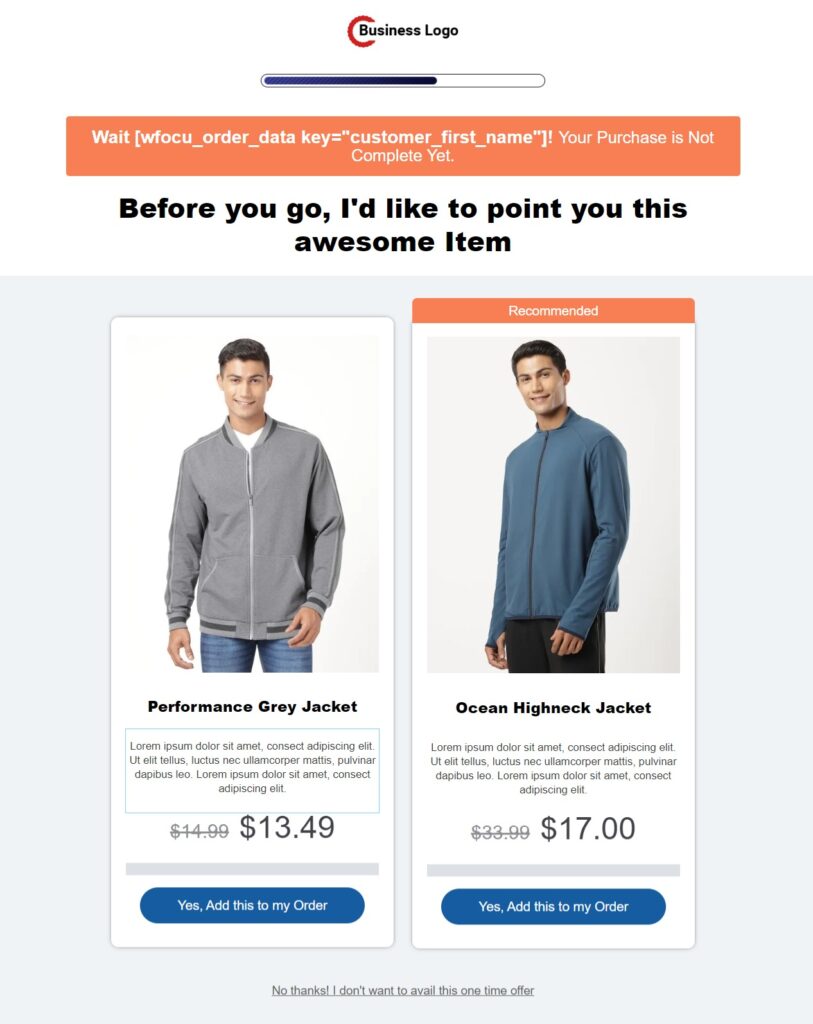Click the $13.49 sale price
Image resolution: width=813 pixels, height=1024 pixels.
pyautogui.click(x=287, y=827)
